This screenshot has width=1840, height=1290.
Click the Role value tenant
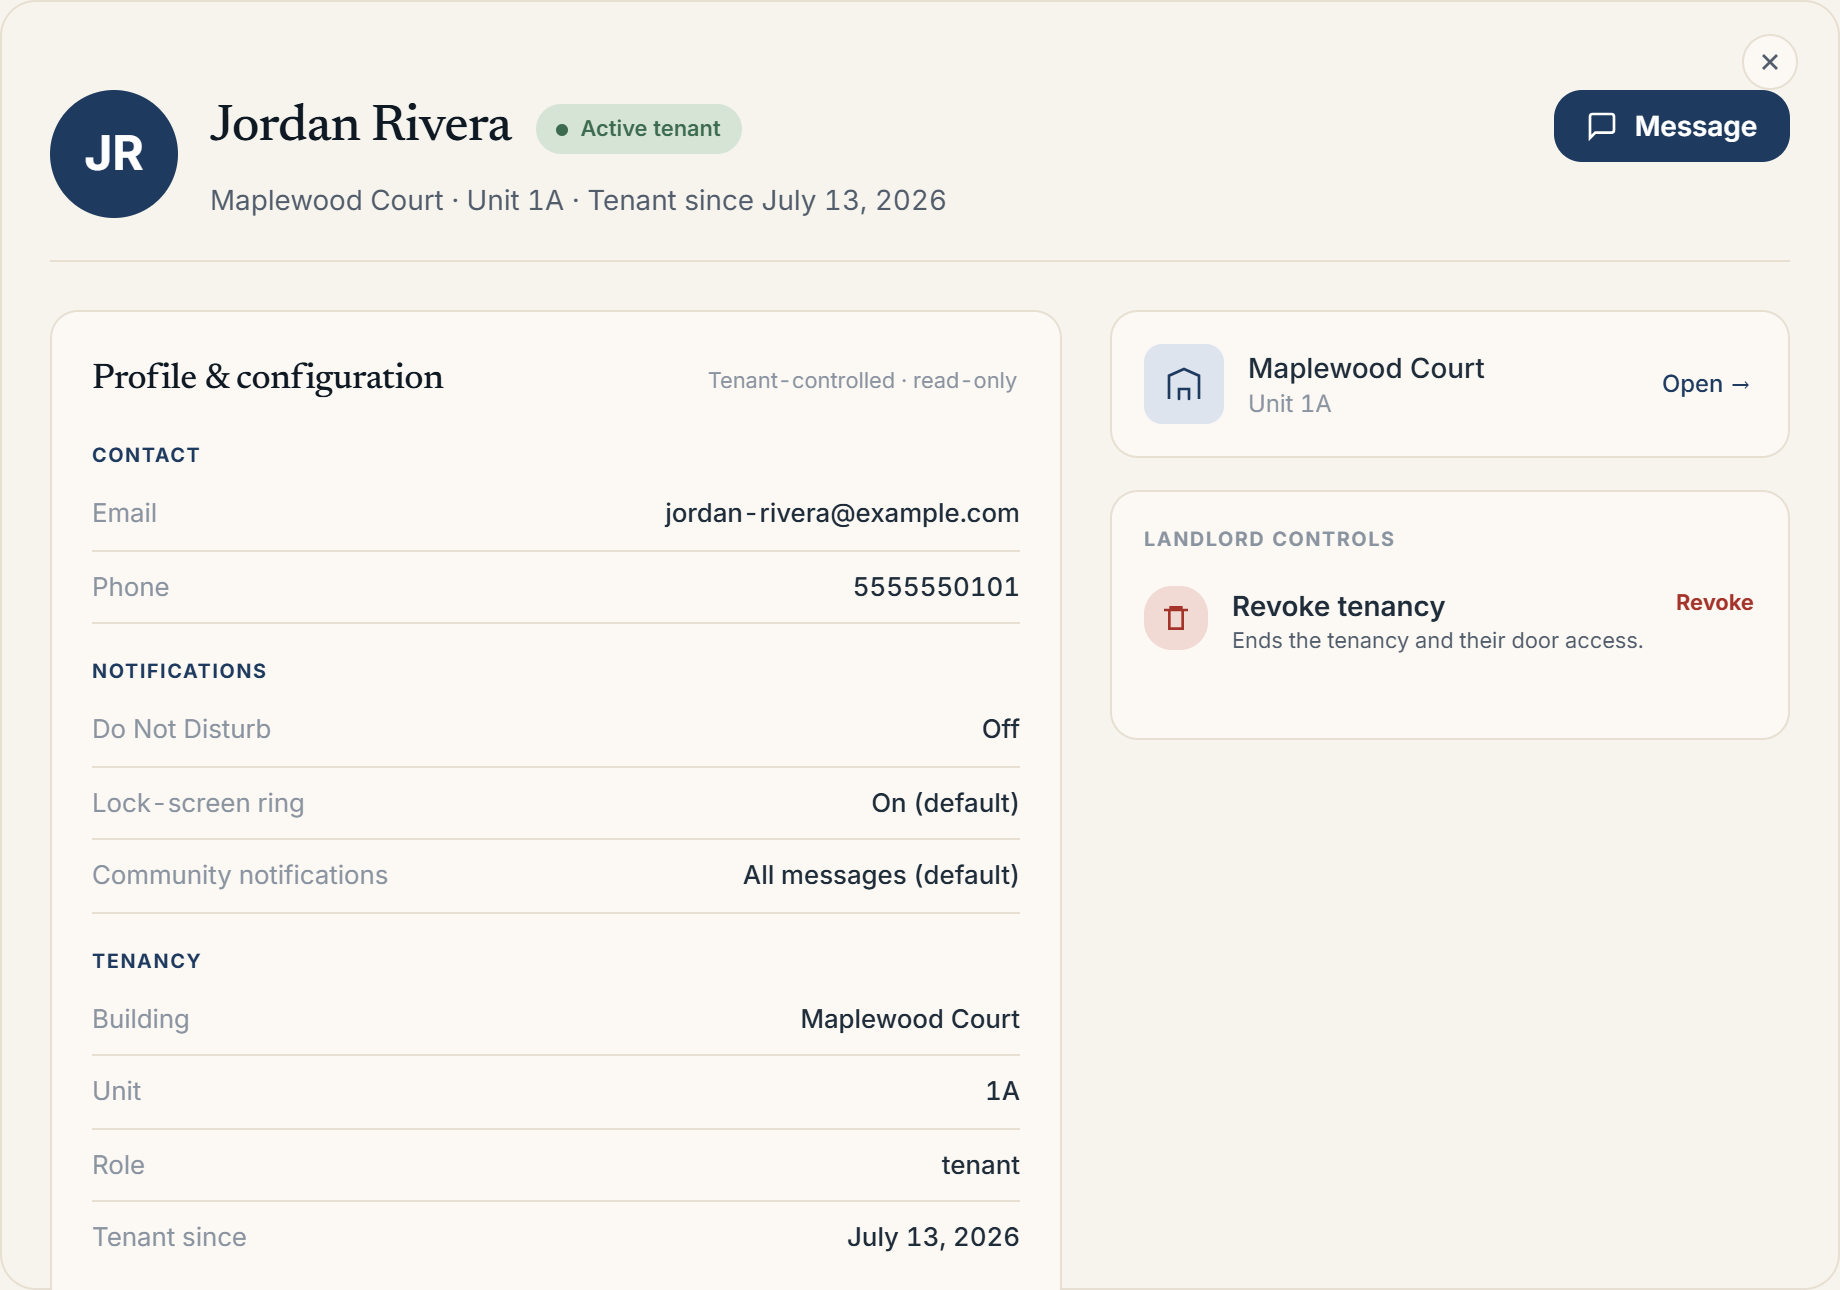pyautogui.click(x=980, y=1165)
